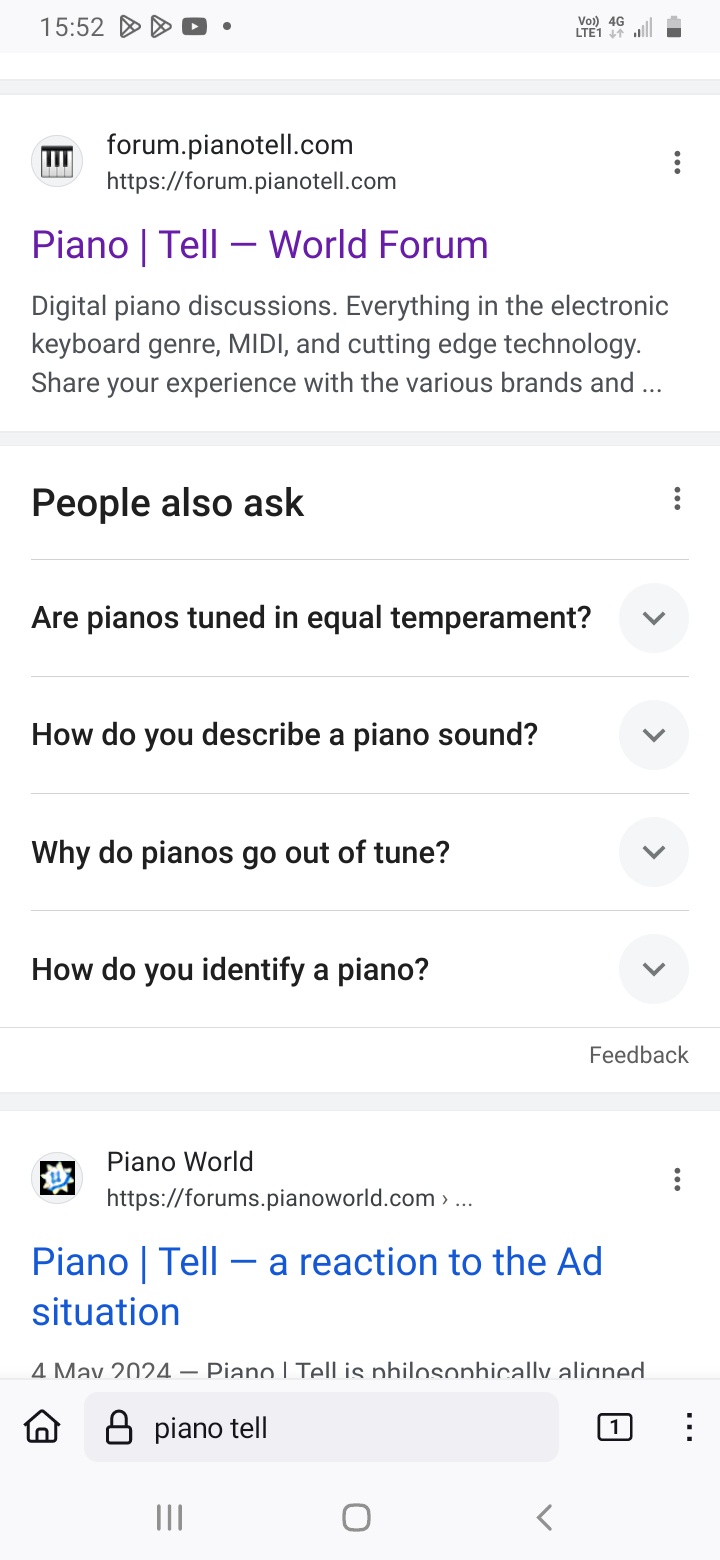Expand "How do you identify a piano?"

pyautogui.click(x=654, y=969)
